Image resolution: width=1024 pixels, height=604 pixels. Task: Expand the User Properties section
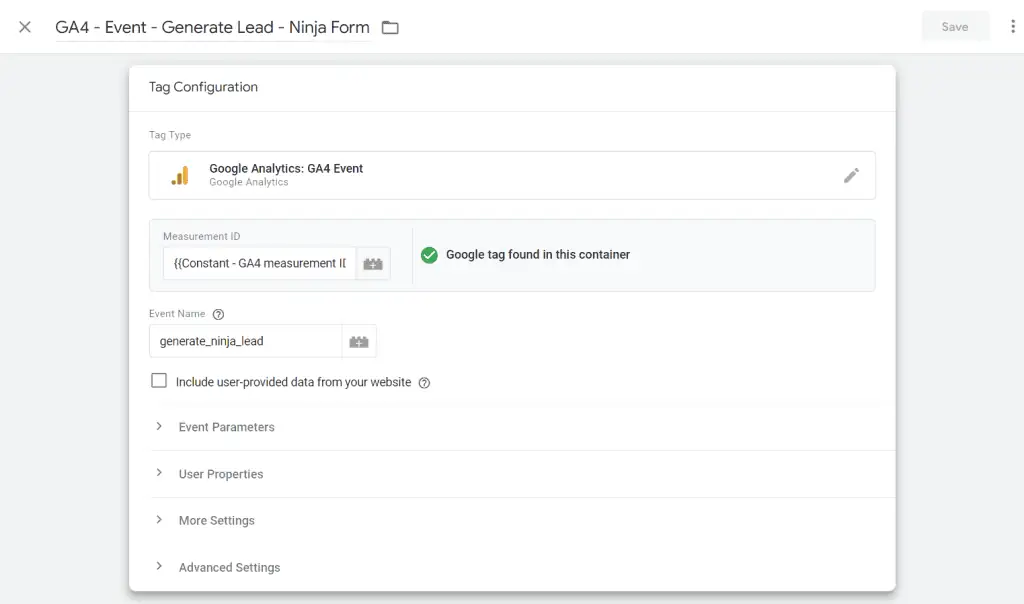click(220, 474)
